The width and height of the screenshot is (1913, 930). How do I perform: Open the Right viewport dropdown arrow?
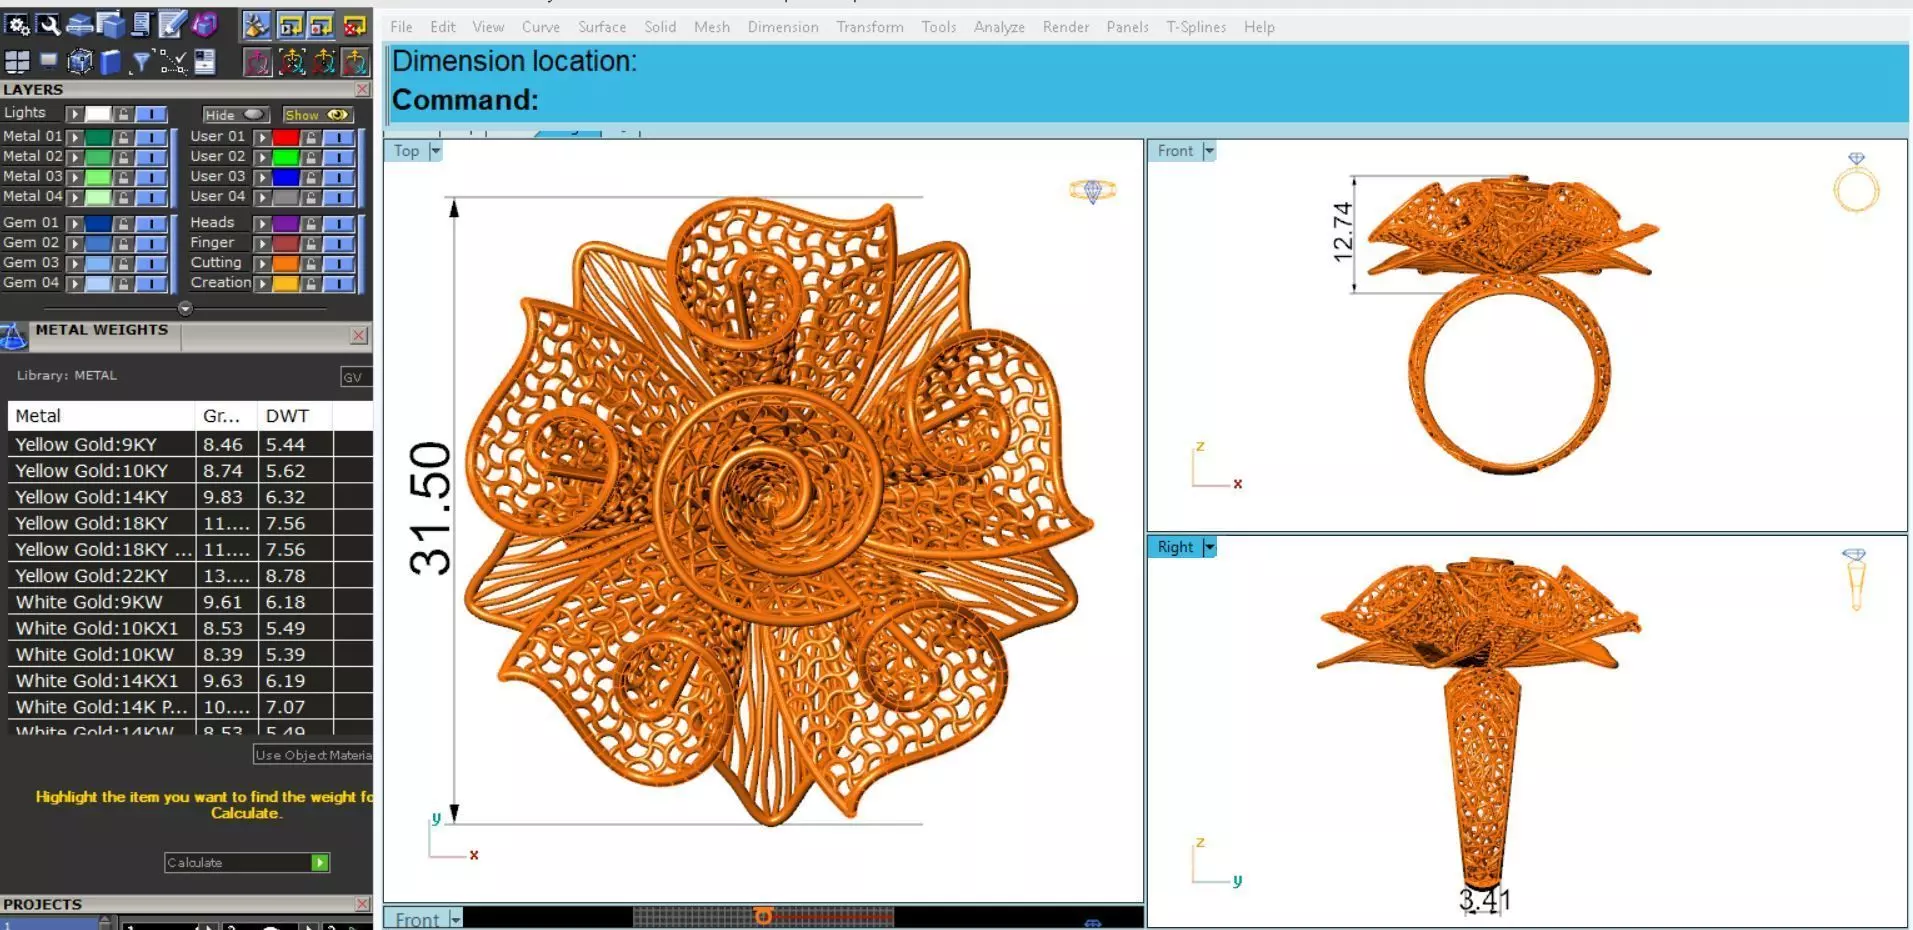pos(1209,547)
